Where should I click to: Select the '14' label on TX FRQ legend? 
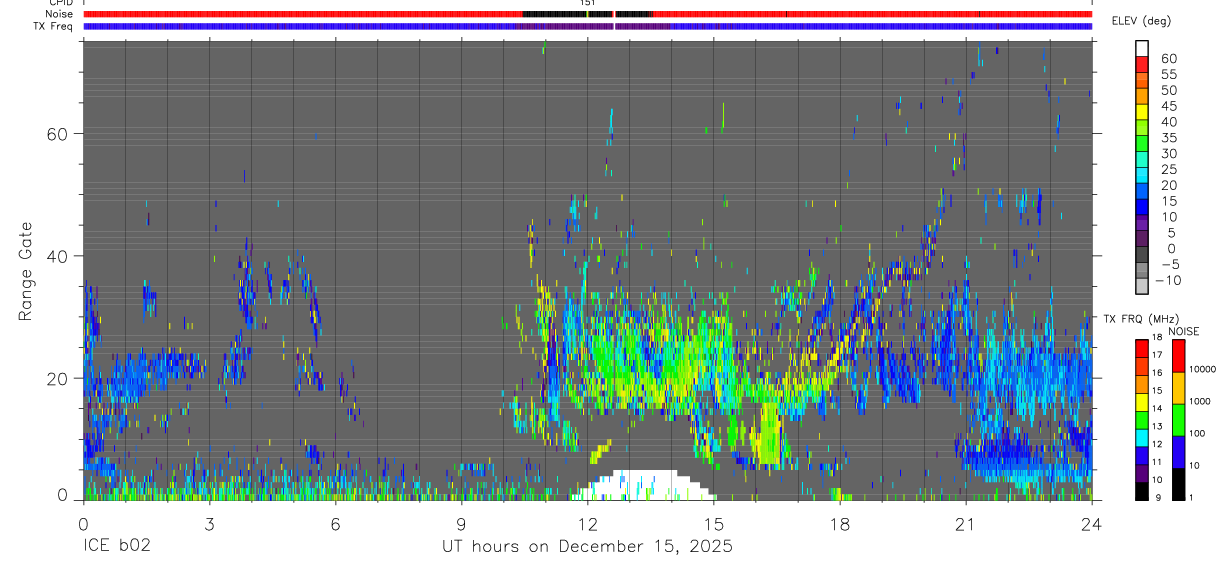click(1157, 408)
